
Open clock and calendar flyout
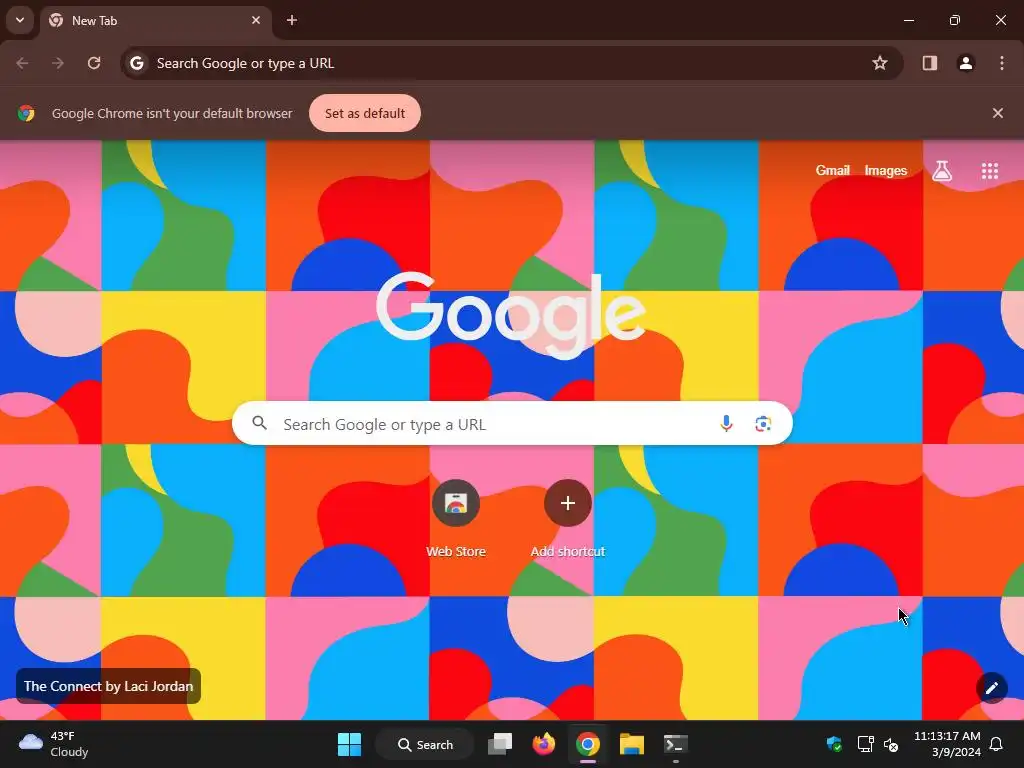pos(947,744)
